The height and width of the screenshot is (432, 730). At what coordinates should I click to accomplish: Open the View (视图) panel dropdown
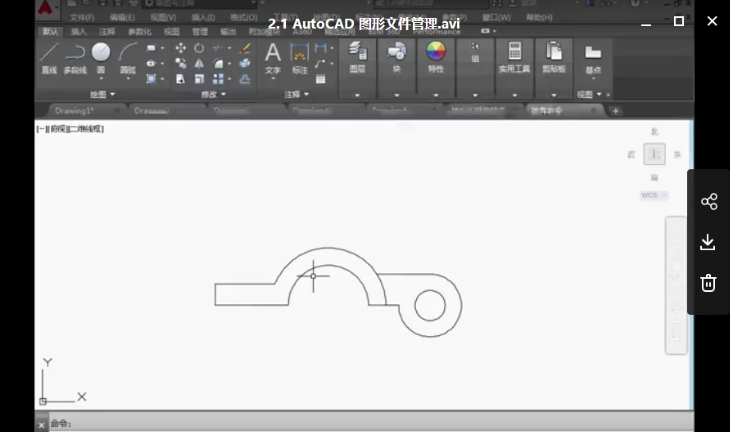(x=589, y=94)
